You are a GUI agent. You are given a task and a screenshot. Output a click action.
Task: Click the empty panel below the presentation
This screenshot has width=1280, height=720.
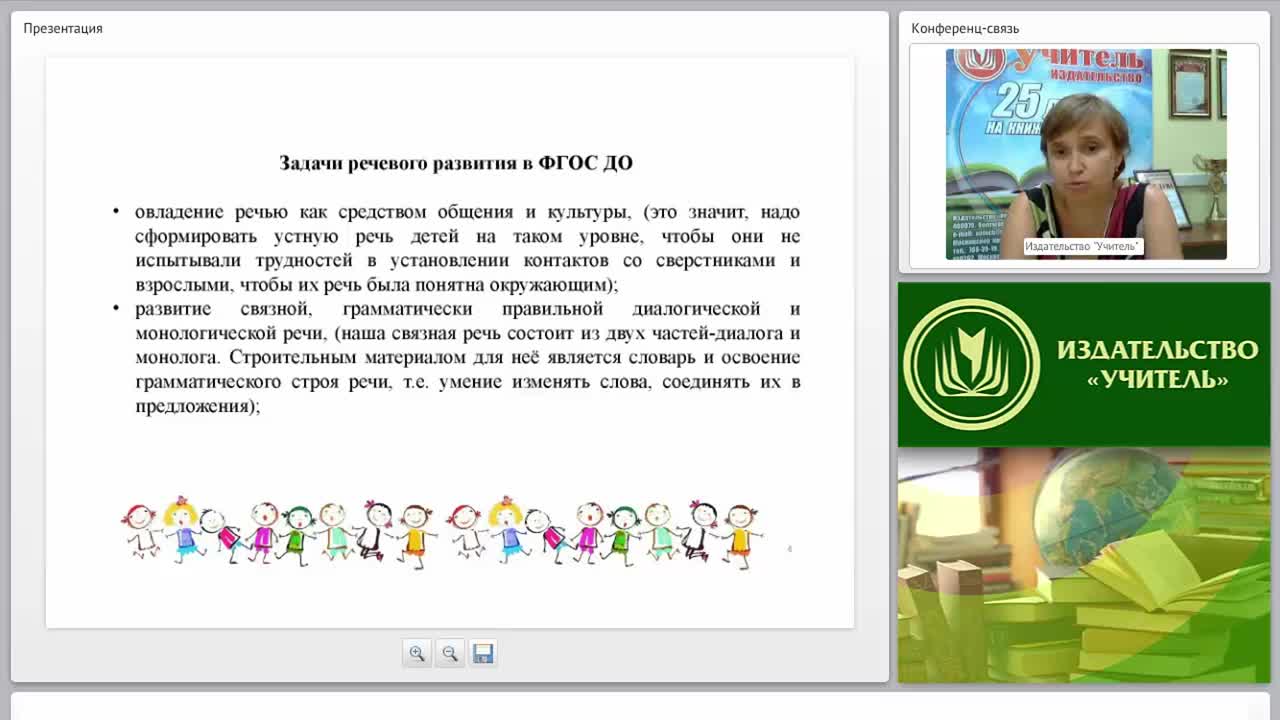click(x=640, y=706)
